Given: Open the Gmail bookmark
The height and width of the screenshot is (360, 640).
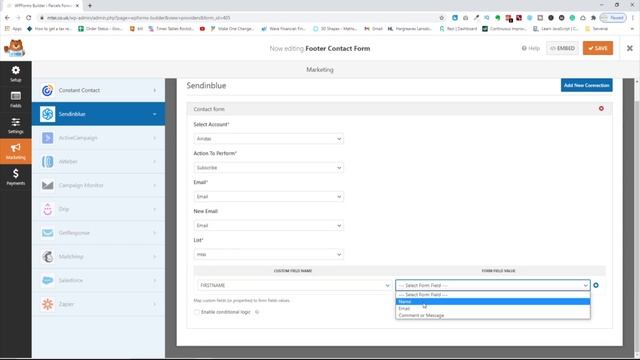Looking at the screenshot, I should click(x=373, y=29).
